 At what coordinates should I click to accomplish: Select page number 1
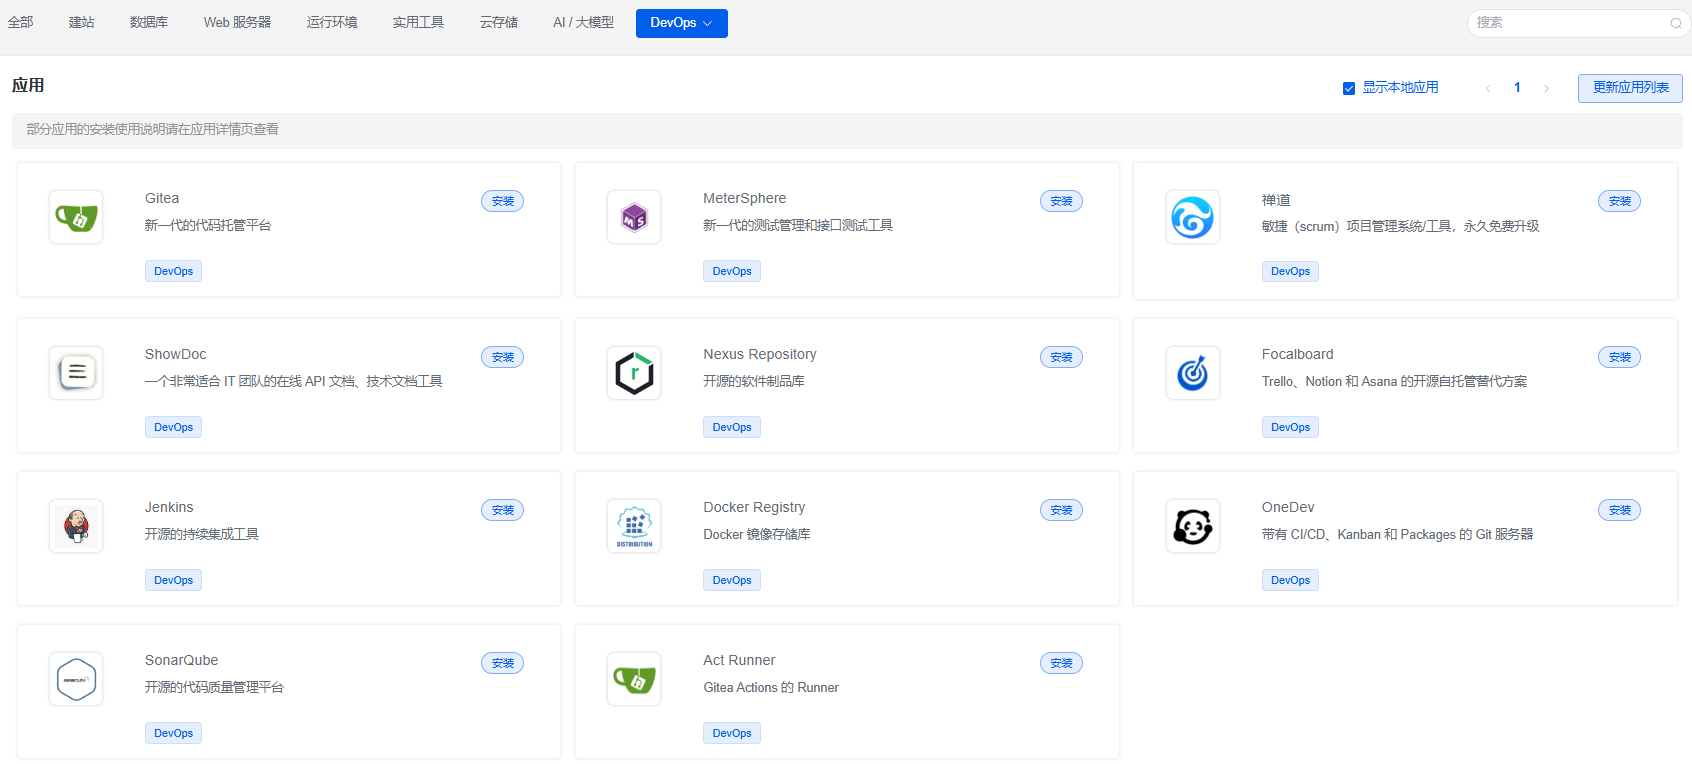(1517, 88)
